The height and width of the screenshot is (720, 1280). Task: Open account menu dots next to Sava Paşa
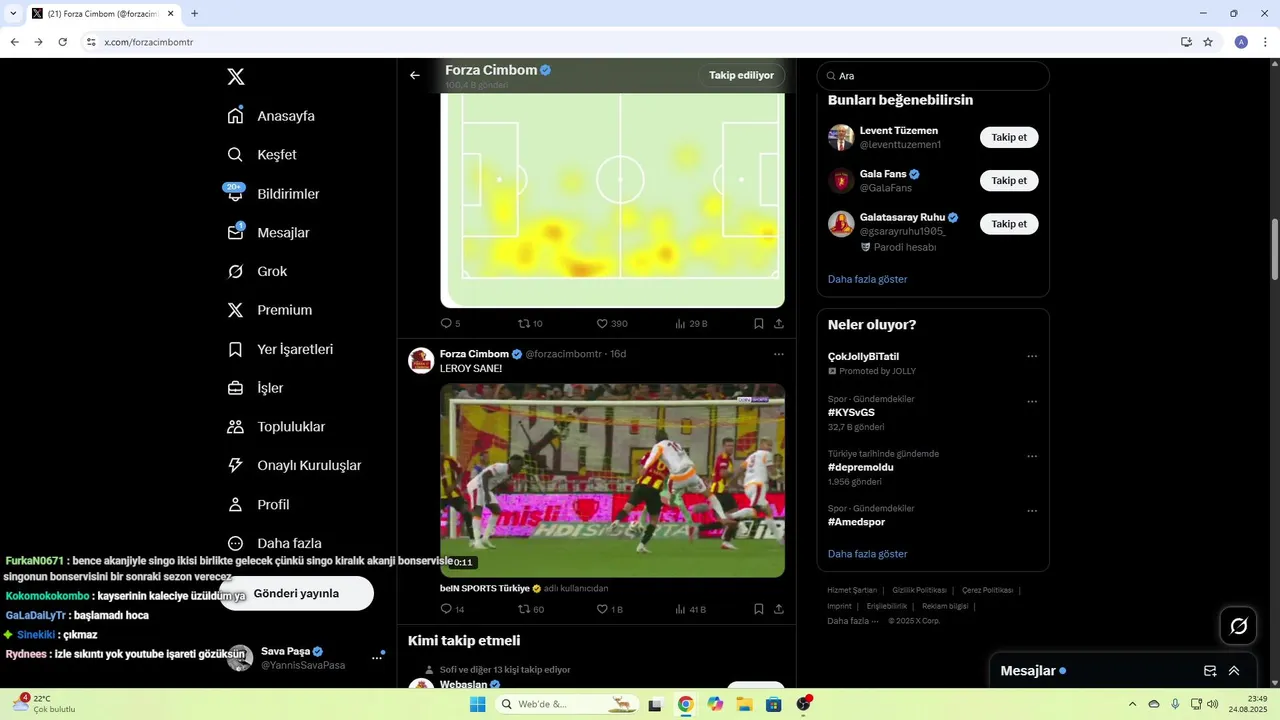(x=377, y=657)
